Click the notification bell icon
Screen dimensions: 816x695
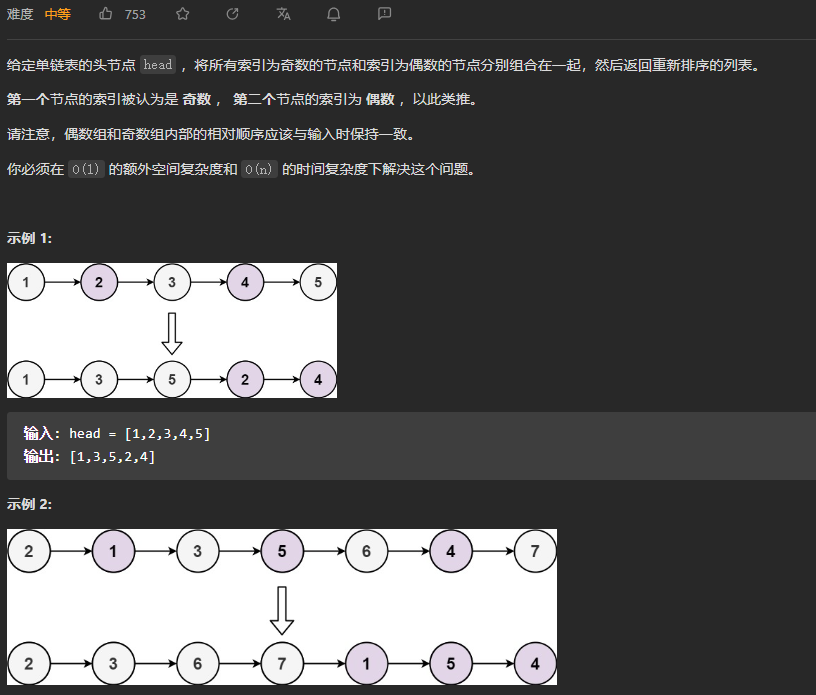click(x=334, y=14)
